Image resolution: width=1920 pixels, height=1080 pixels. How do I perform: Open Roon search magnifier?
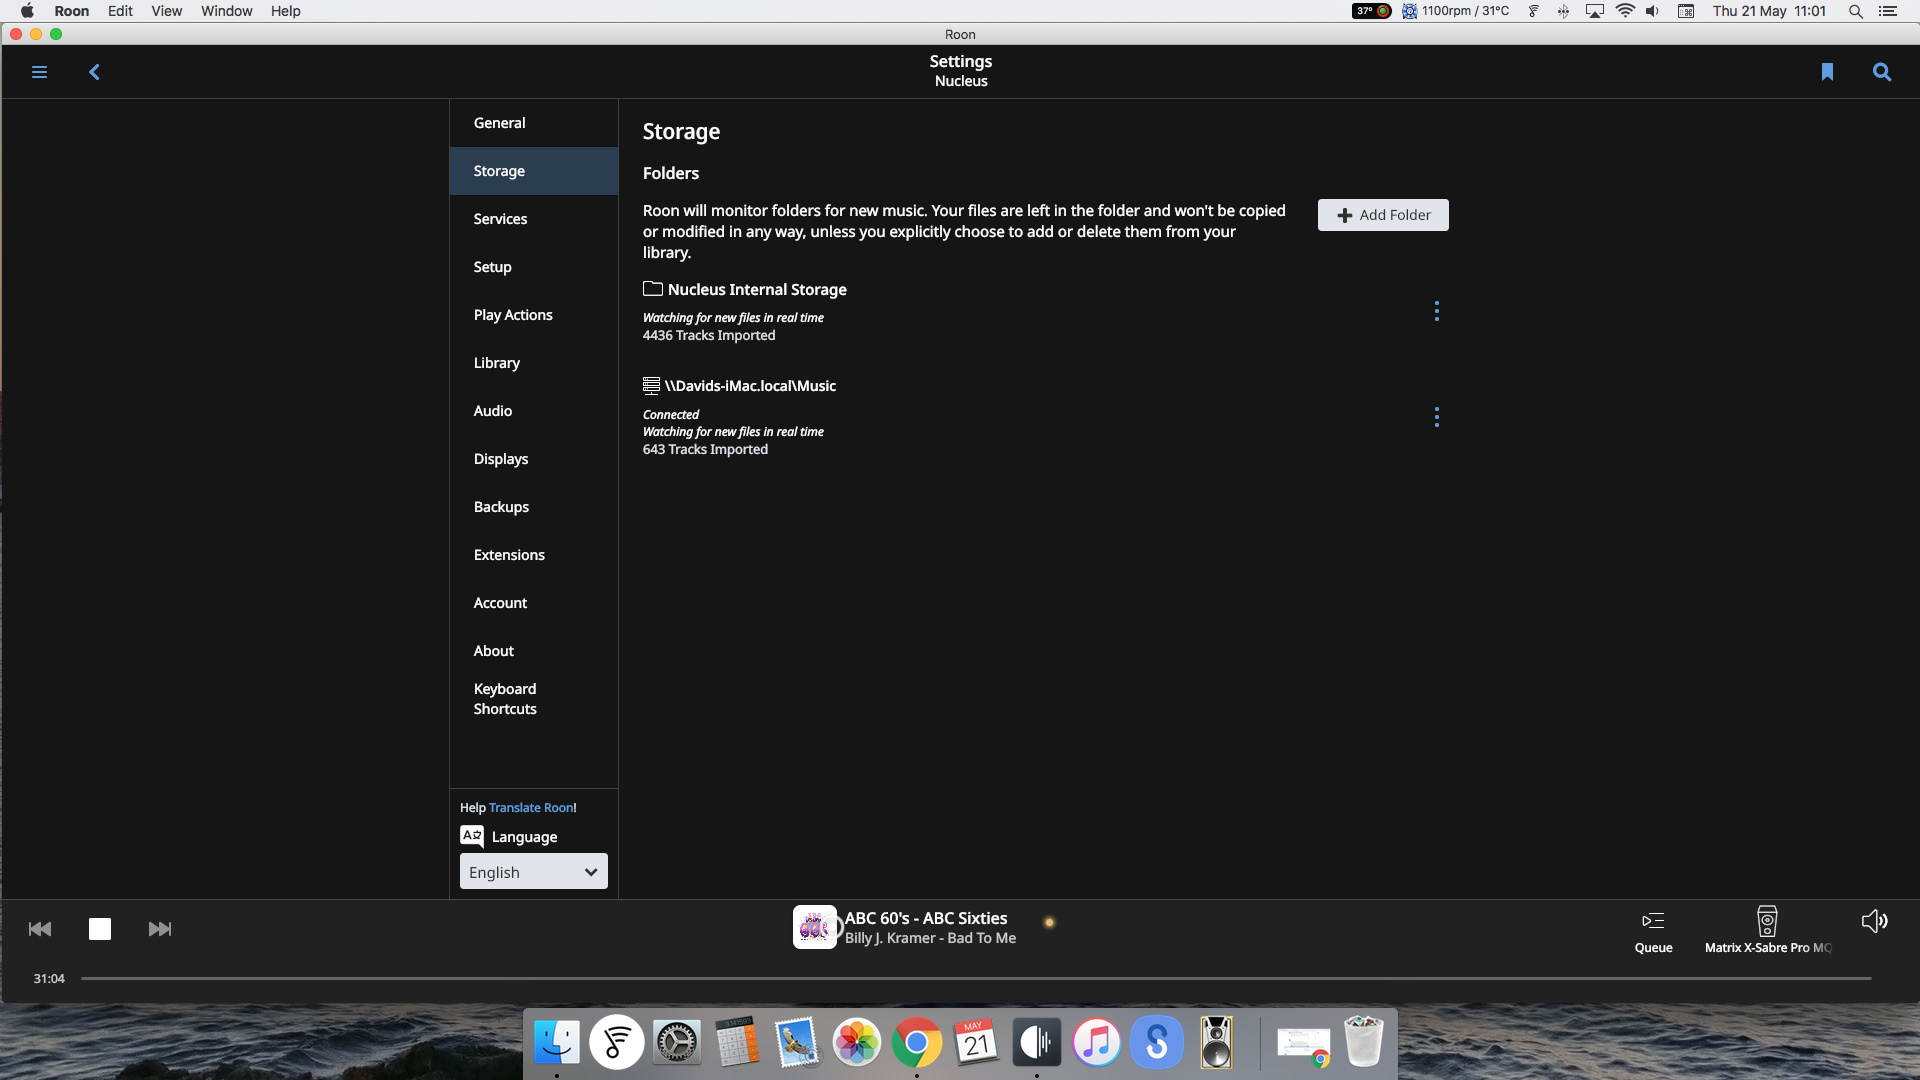(1882, 72)
